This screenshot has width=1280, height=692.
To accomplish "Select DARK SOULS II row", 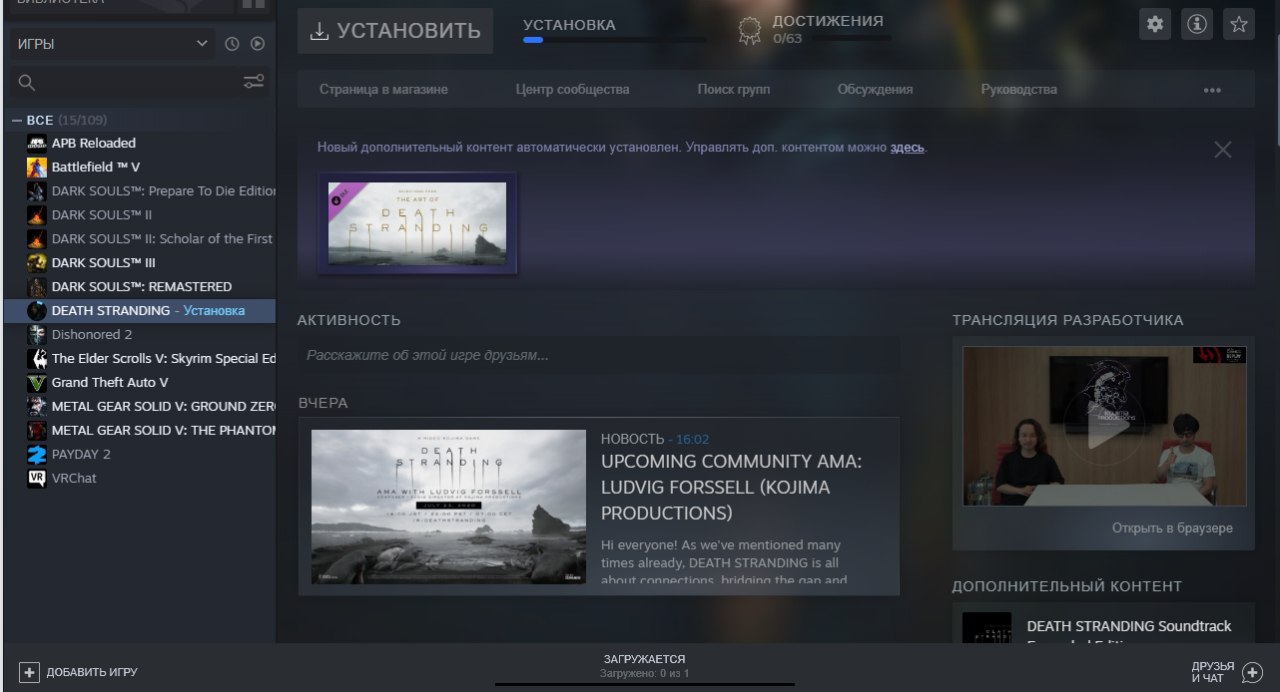I will (x=140, y=215).
